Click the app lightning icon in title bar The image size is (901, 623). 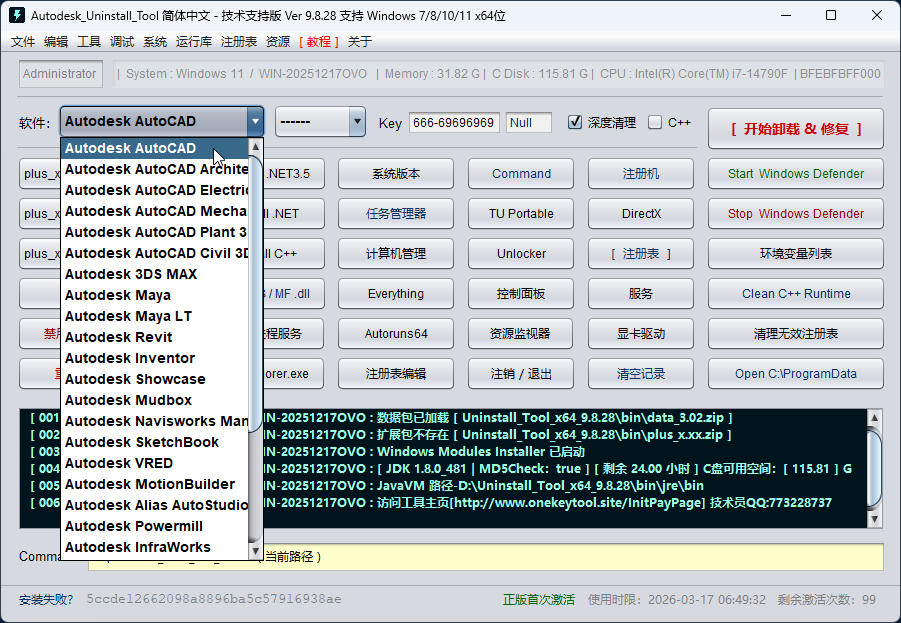click(x=17, y=15)
